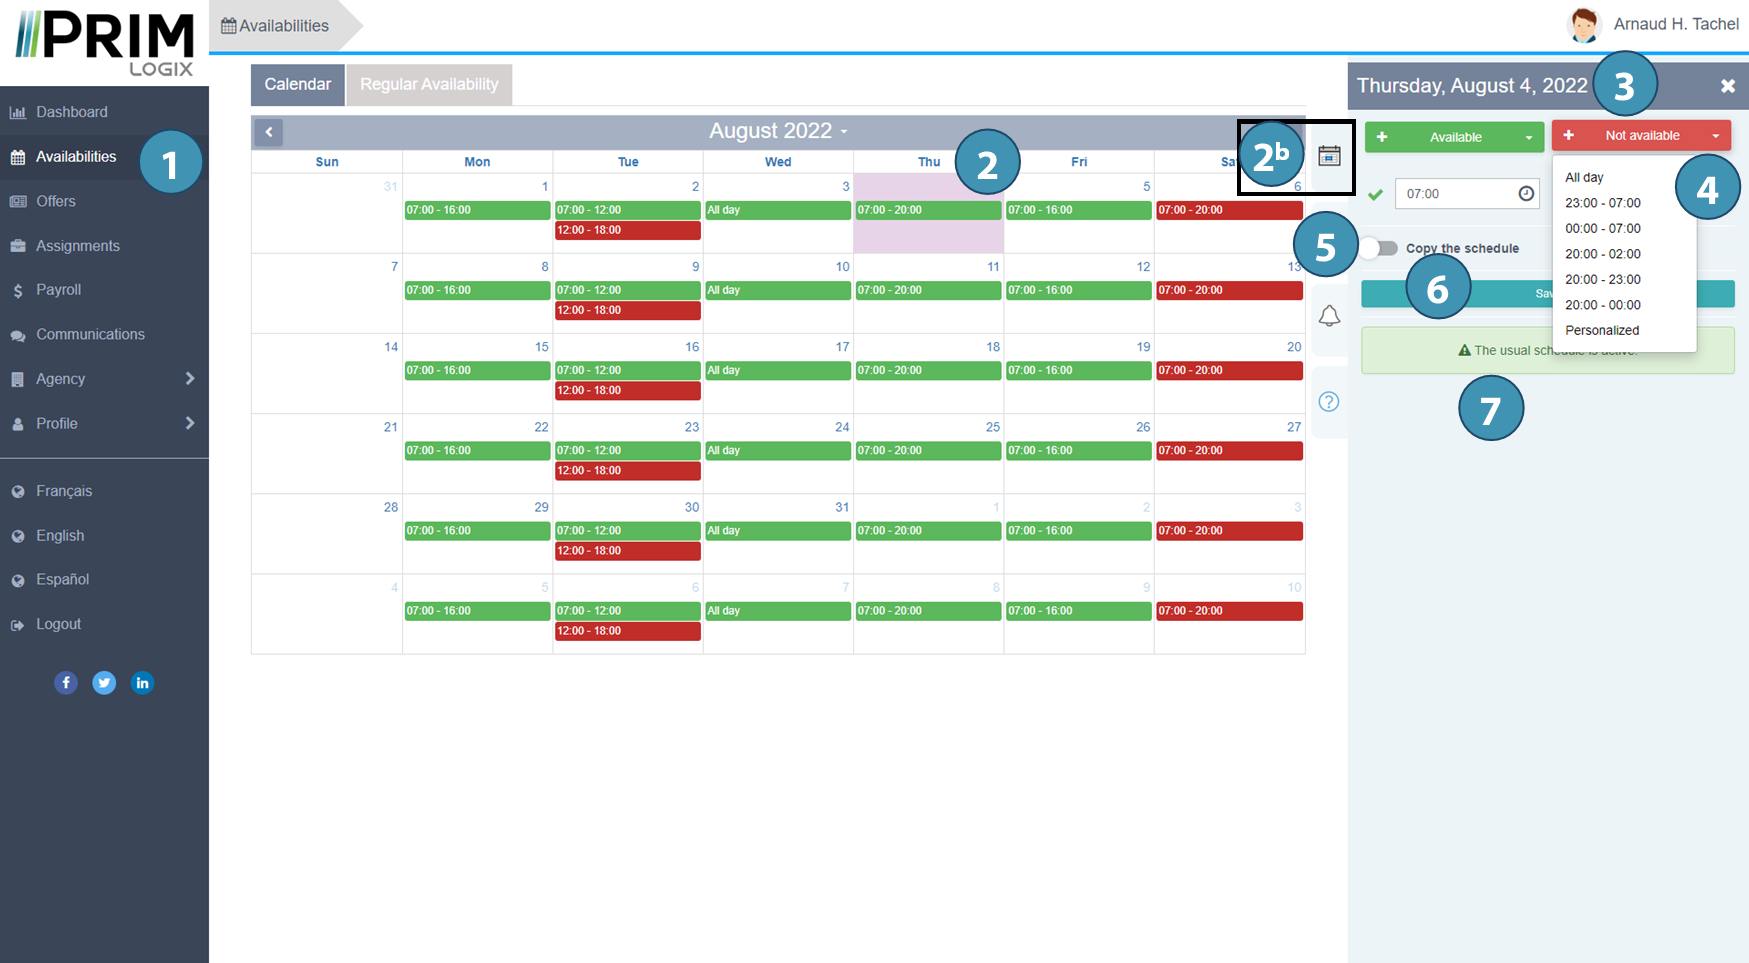Screen dimensions: 1749x963
Task: Switch language to Français
Action: click(64, 491)
